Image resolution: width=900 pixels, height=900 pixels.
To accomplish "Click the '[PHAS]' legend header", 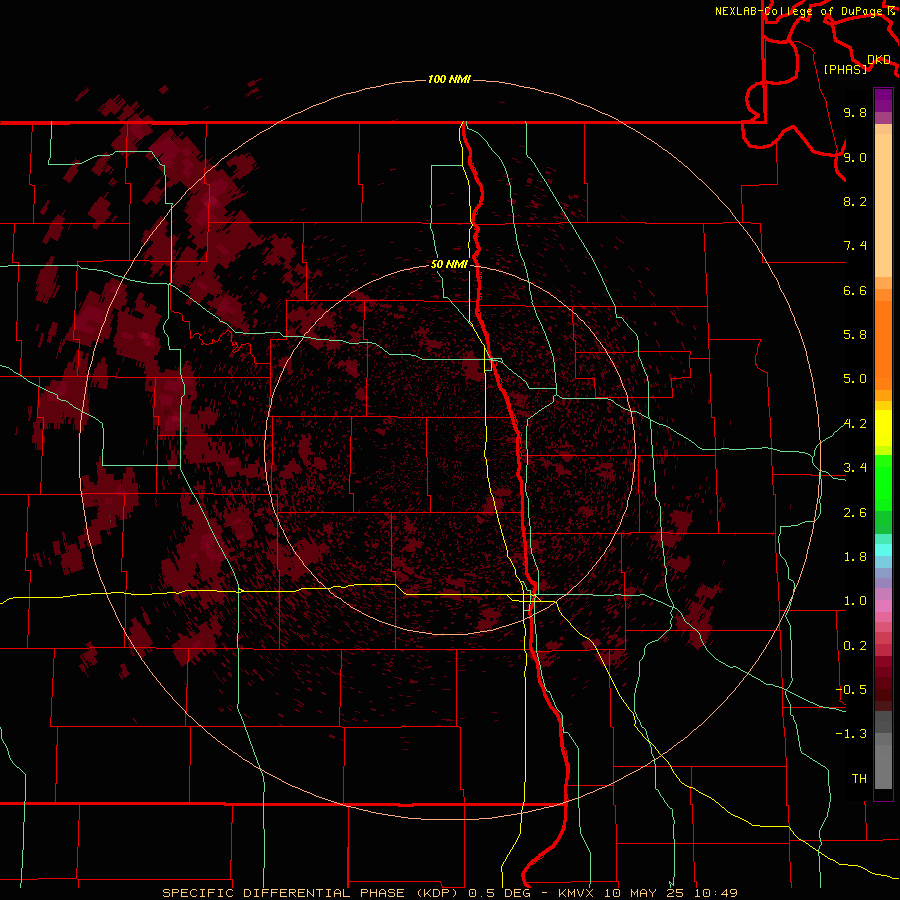I will [x=845, y=69].
